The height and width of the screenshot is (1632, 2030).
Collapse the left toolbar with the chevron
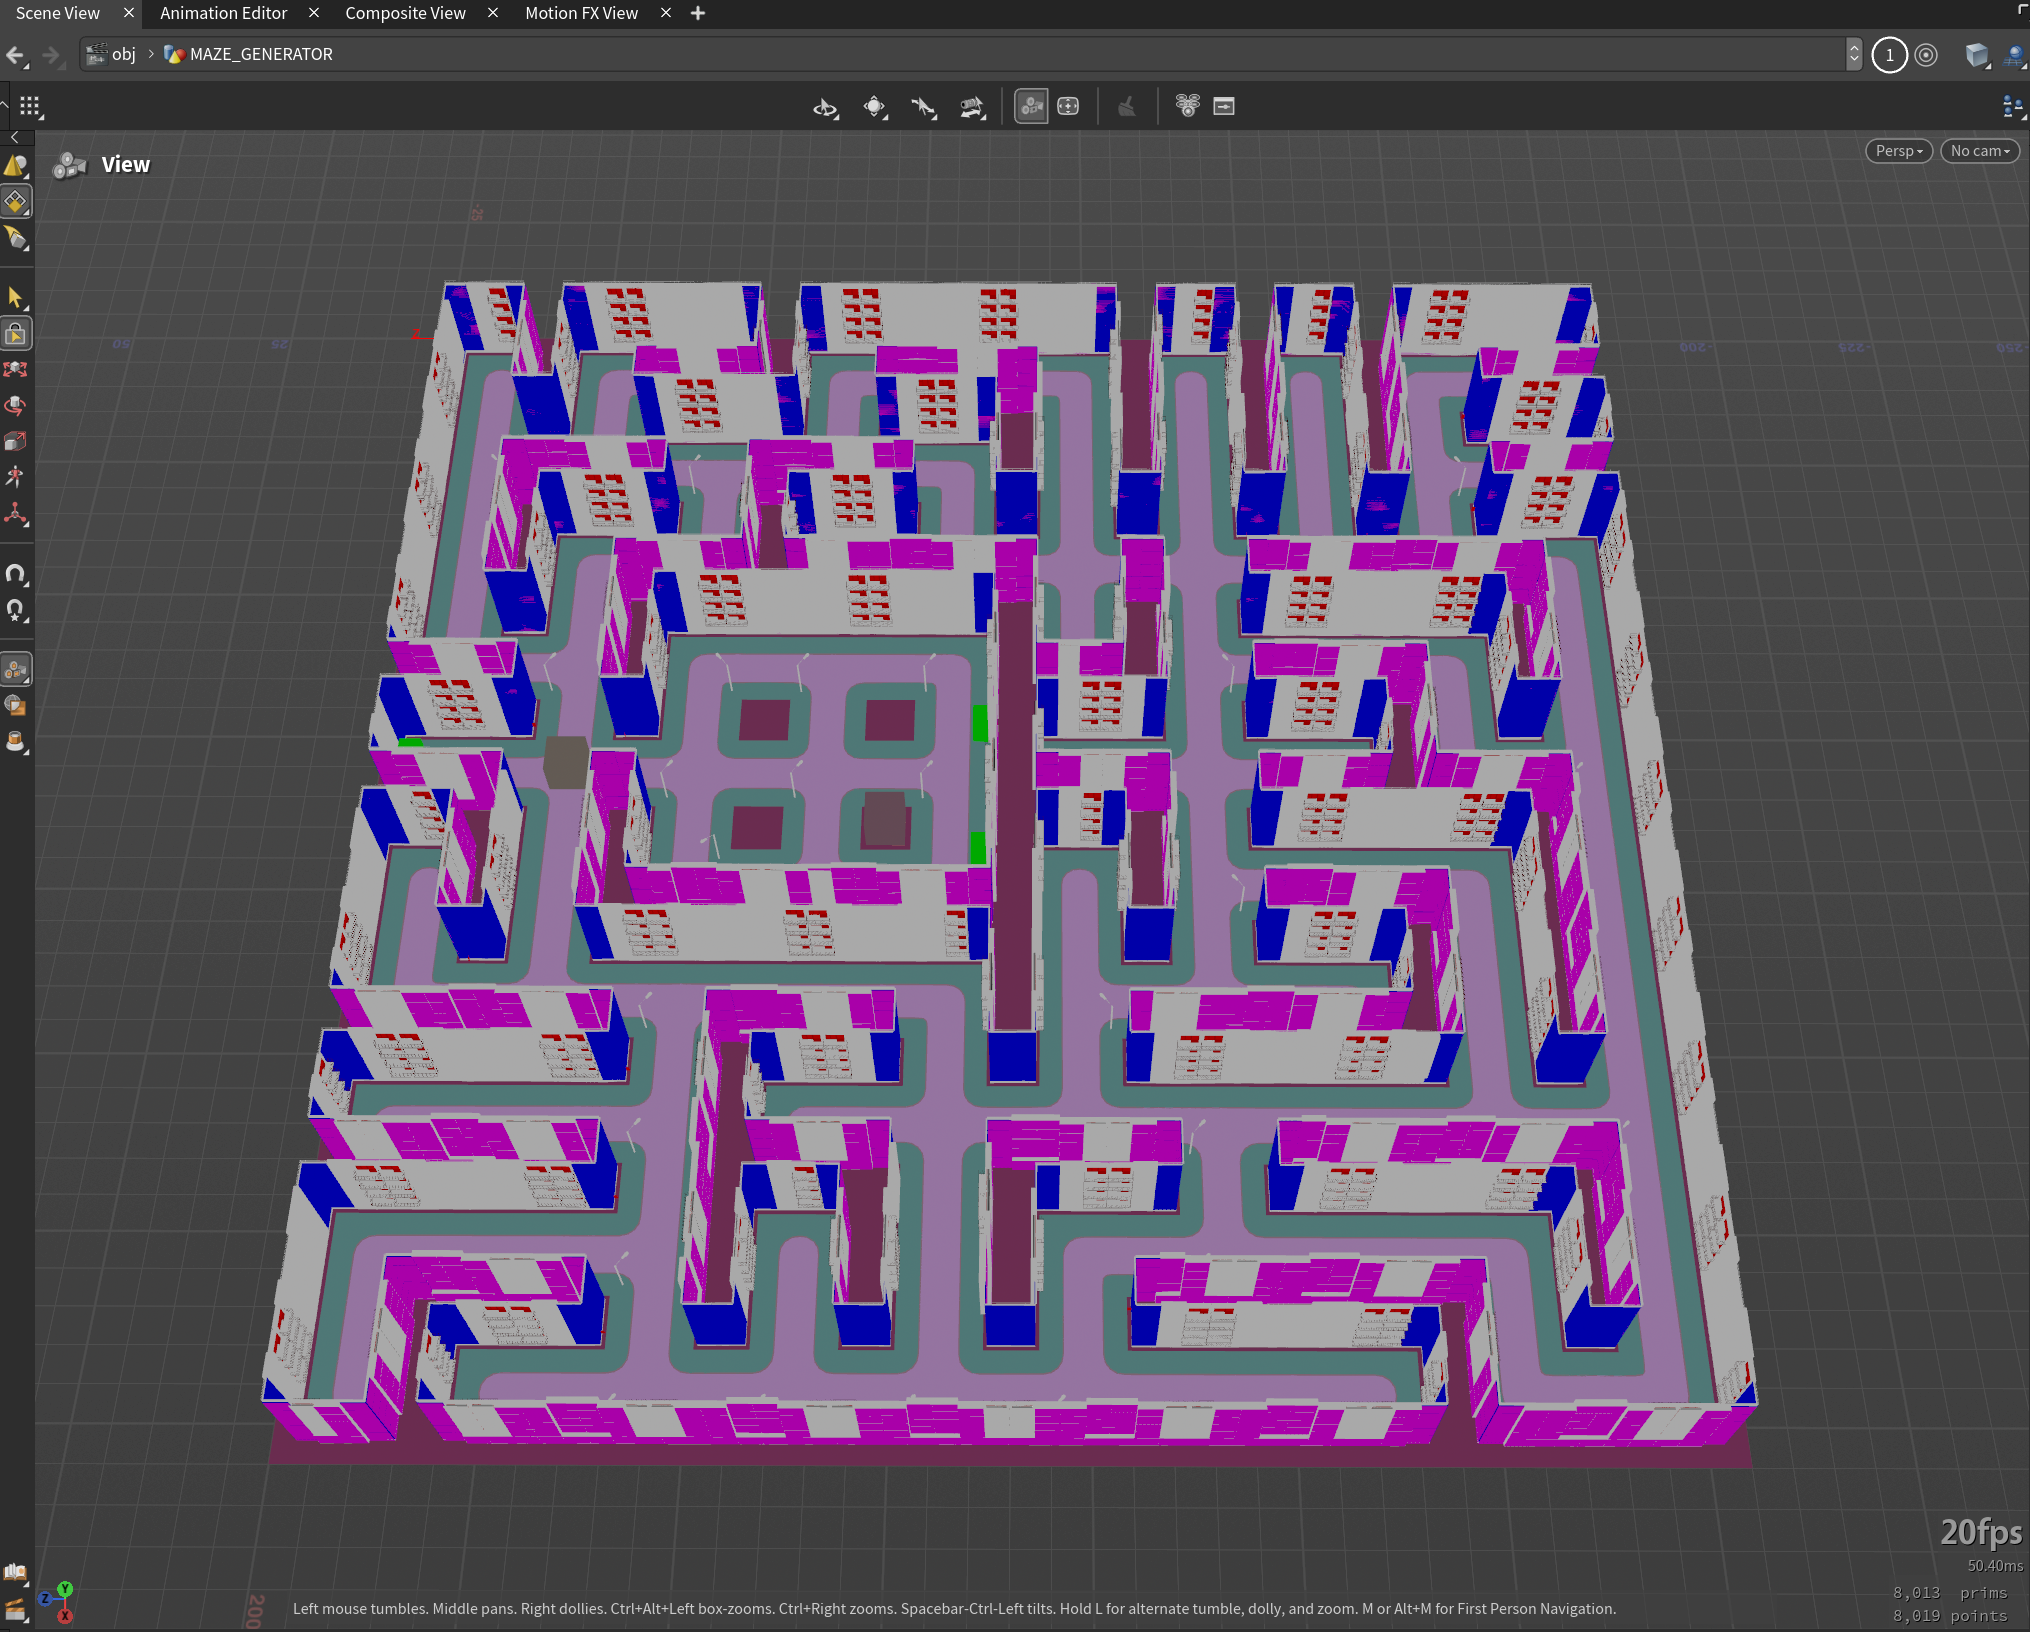[x=15, y=137]
